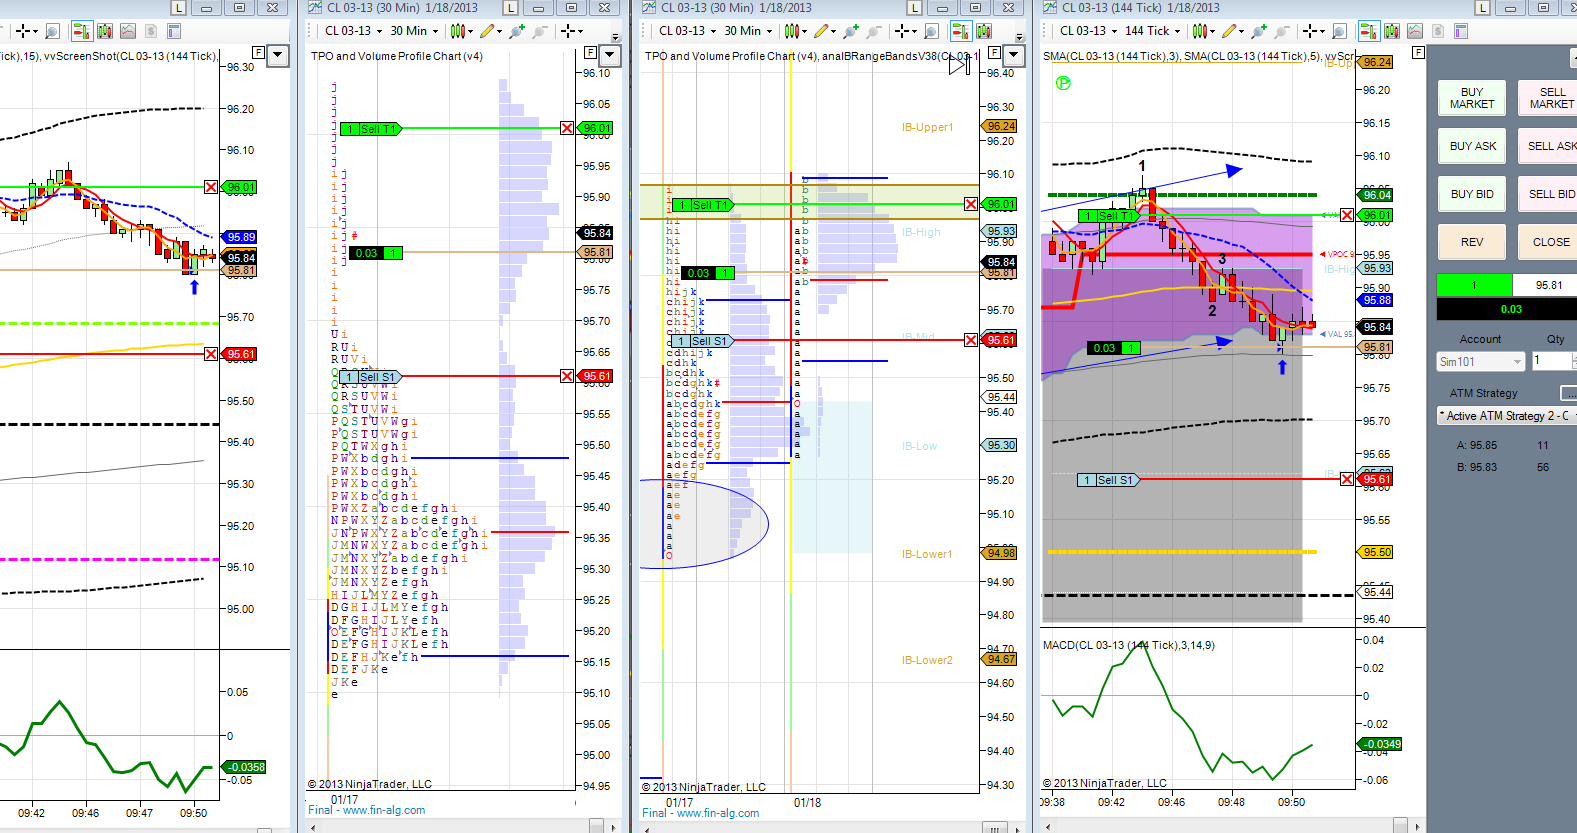Toggle Chart Trader icon in 144 Tick window
This screenshot has height=833, width=1577.
(1369, 31)
